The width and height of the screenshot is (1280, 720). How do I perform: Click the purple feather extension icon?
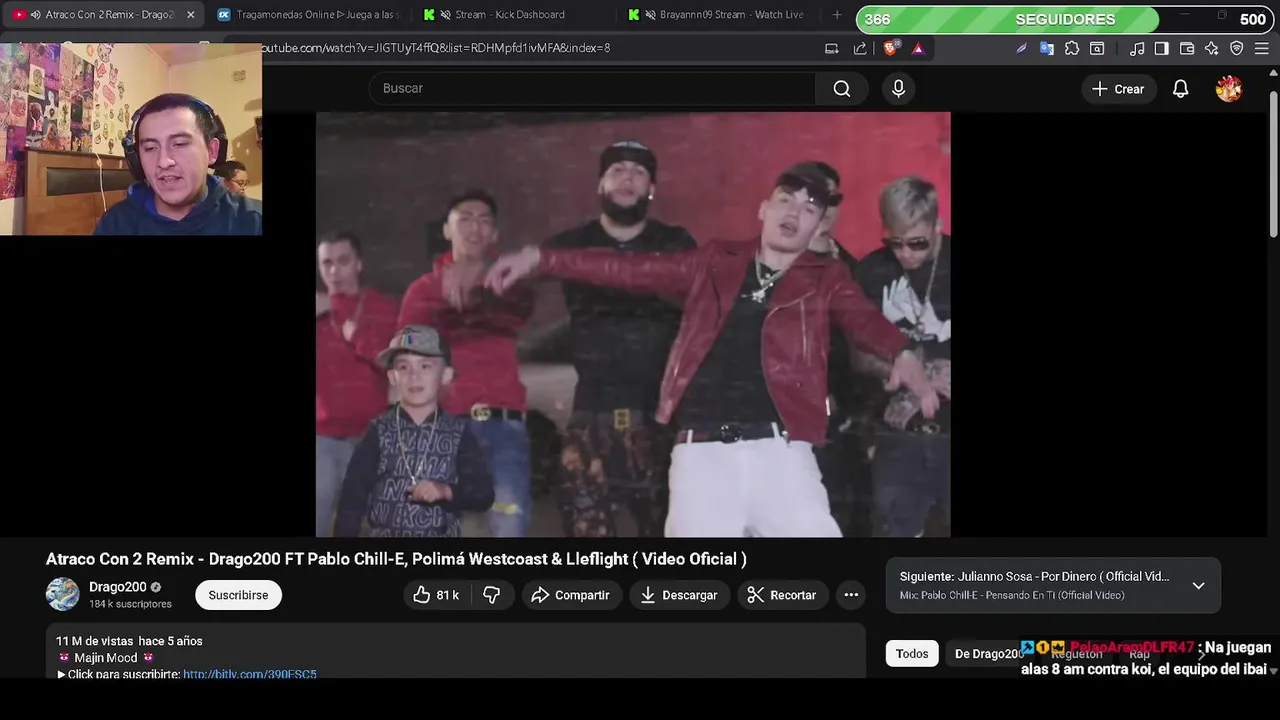(x=1021, y=48)
